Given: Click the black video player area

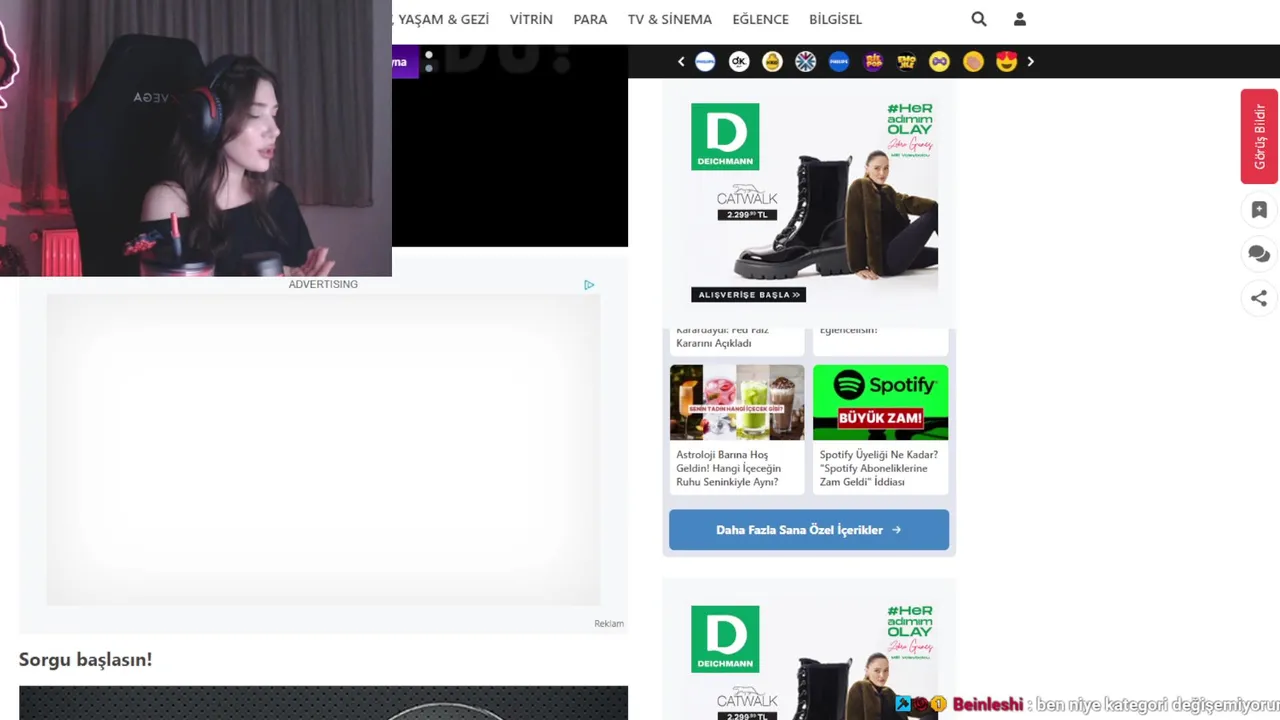Looking at the screenshot, I should (x=510, y=145).
